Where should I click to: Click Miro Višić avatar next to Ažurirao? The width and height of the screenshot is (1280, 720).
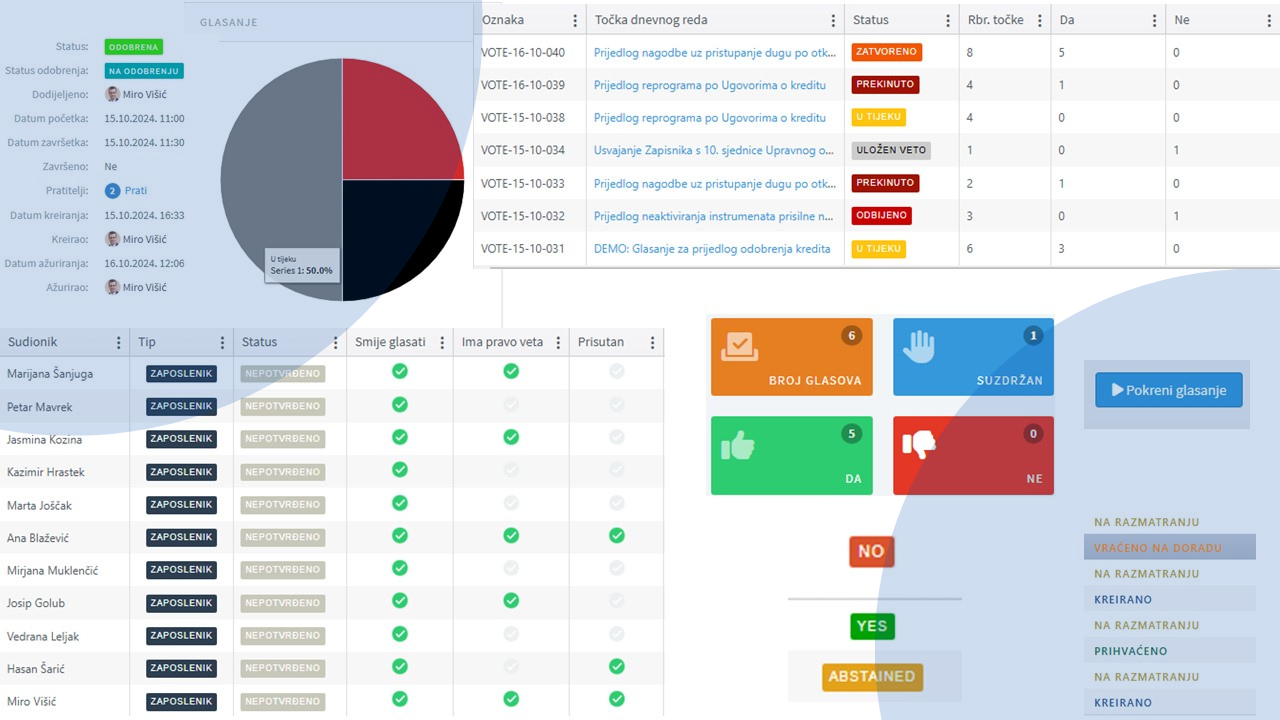tap(113, 287)
